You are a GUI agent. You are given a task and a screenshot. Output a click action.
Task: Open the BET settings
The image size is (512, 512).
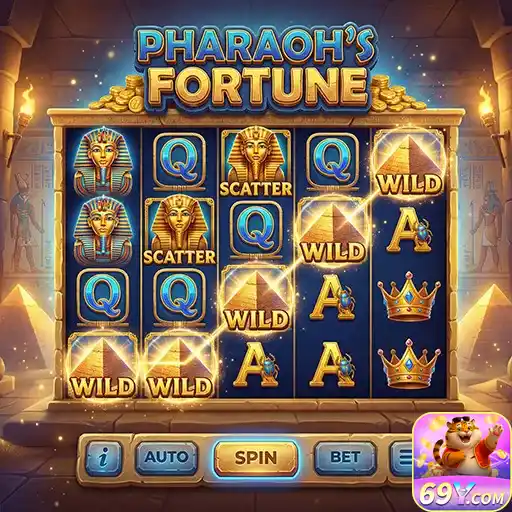[x=345, y=457]
